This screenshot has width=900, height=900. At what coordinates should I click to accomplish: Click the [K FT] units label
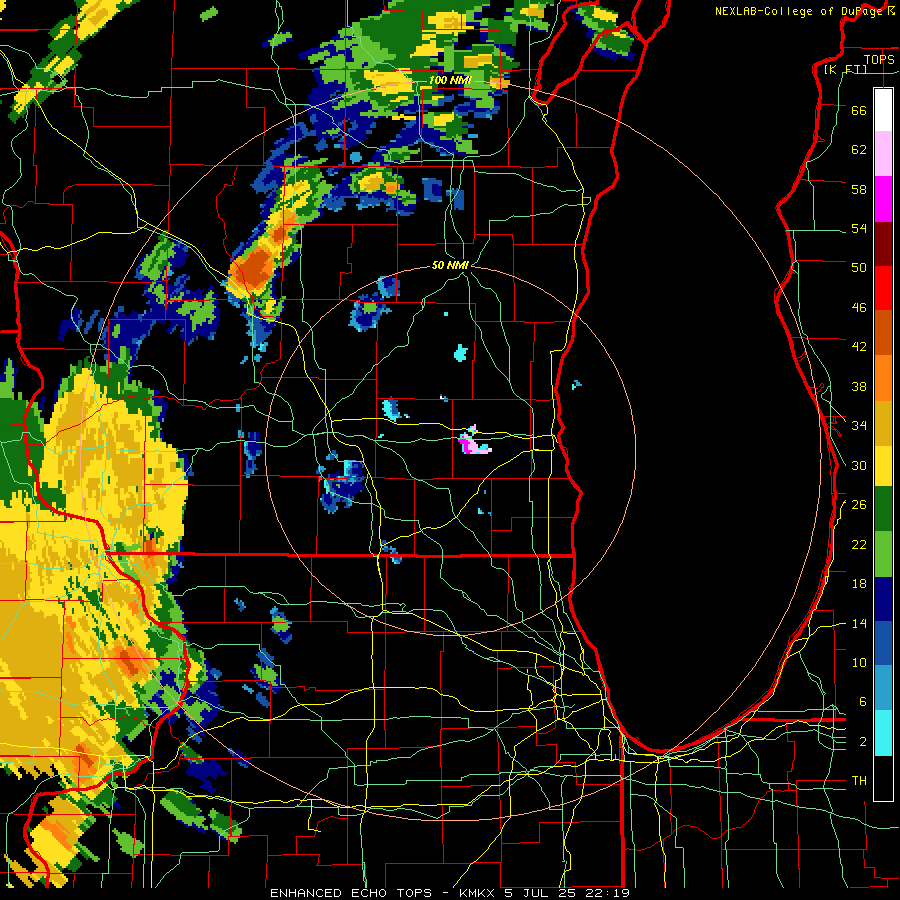tap(845, 69)
